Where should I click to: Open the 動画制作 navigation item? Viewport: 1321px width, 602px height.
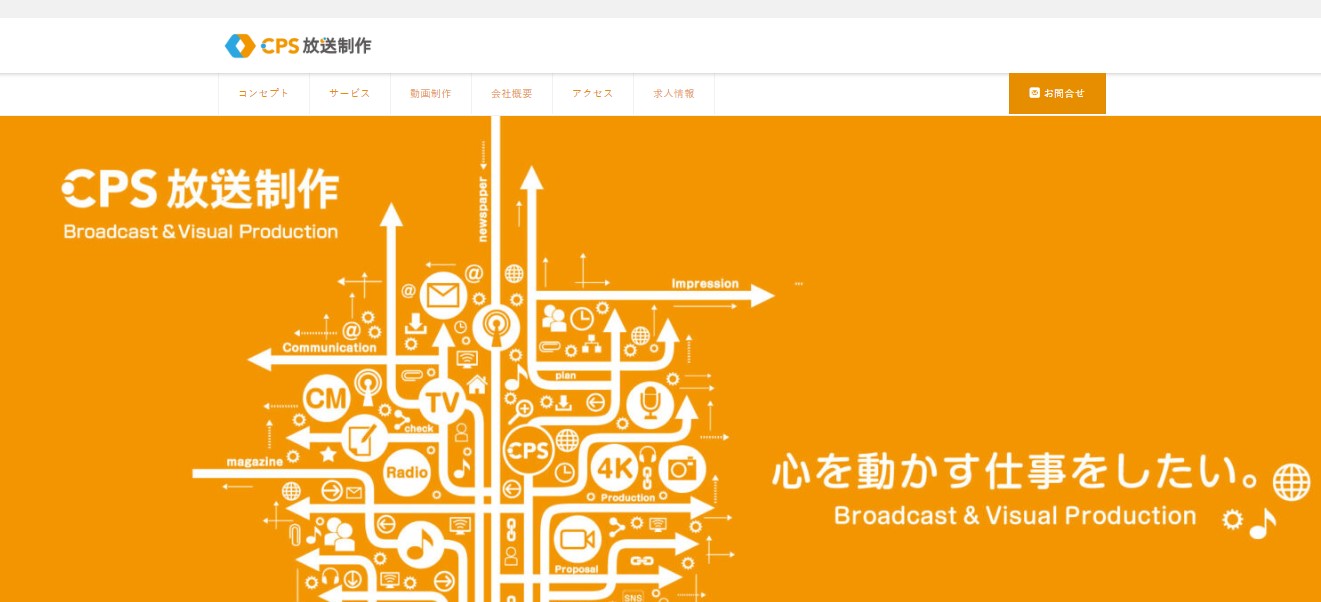431,94
